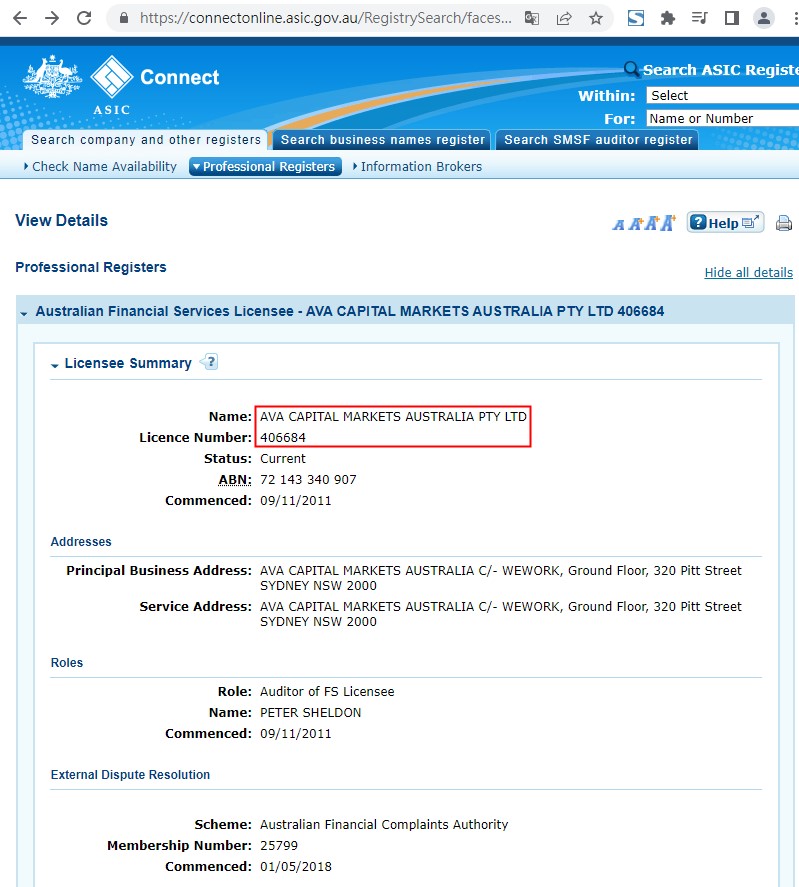
Task: Select membership number 25799
Action: click(x=279, y=845)
